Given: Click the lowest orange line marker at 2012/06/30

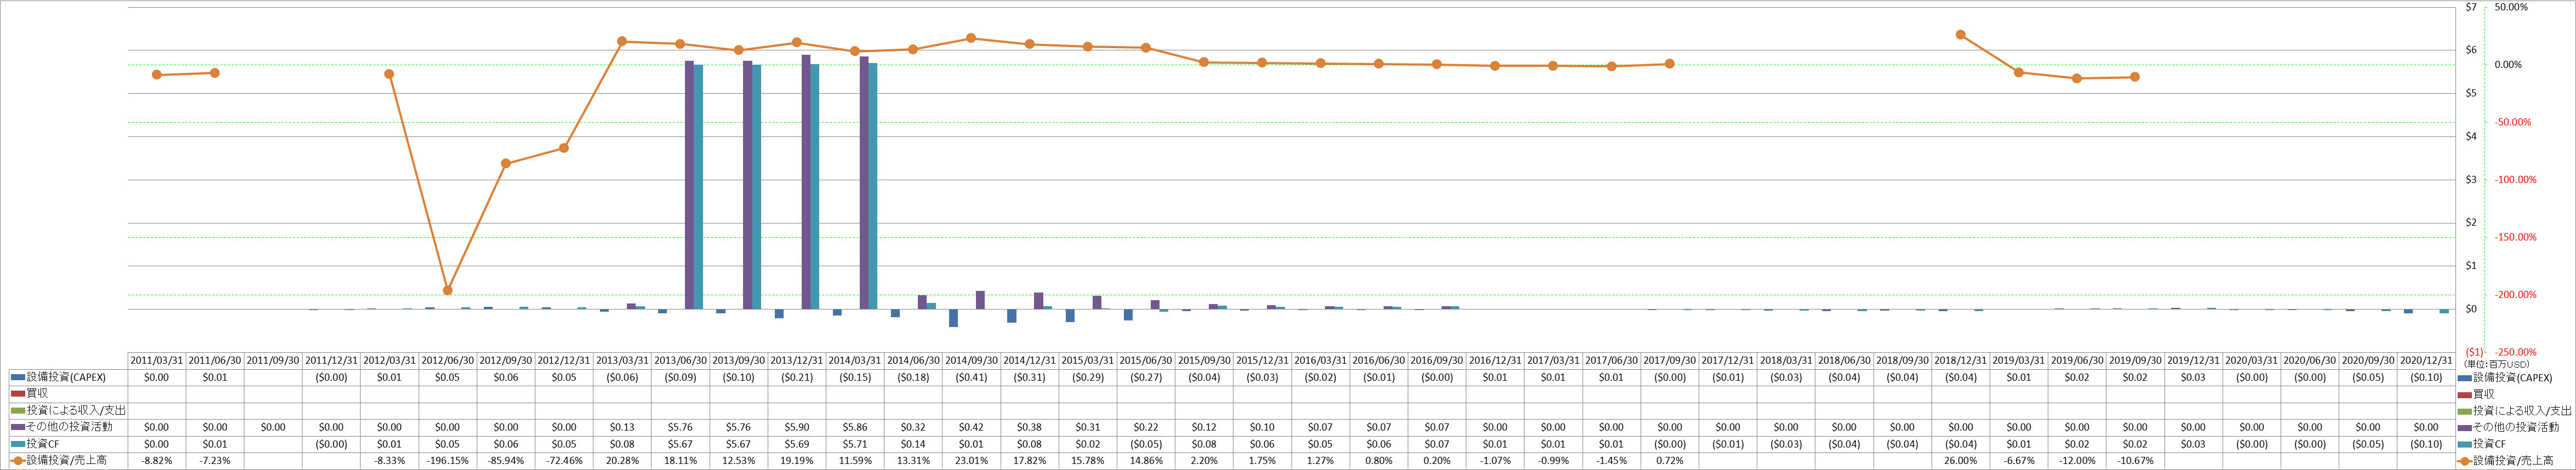Looking at the screenshot, I should (x=448, y=290).
